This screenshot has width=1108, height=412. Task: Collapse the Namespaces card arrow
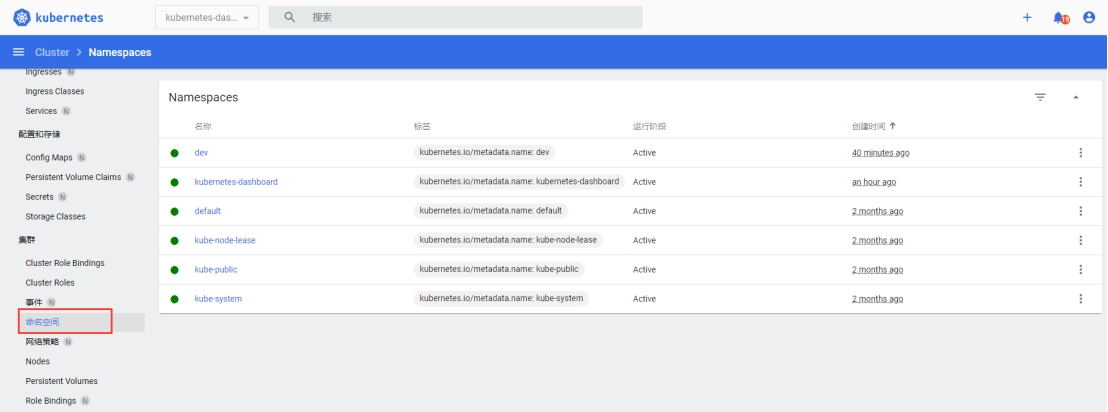tap(1076, 98)
